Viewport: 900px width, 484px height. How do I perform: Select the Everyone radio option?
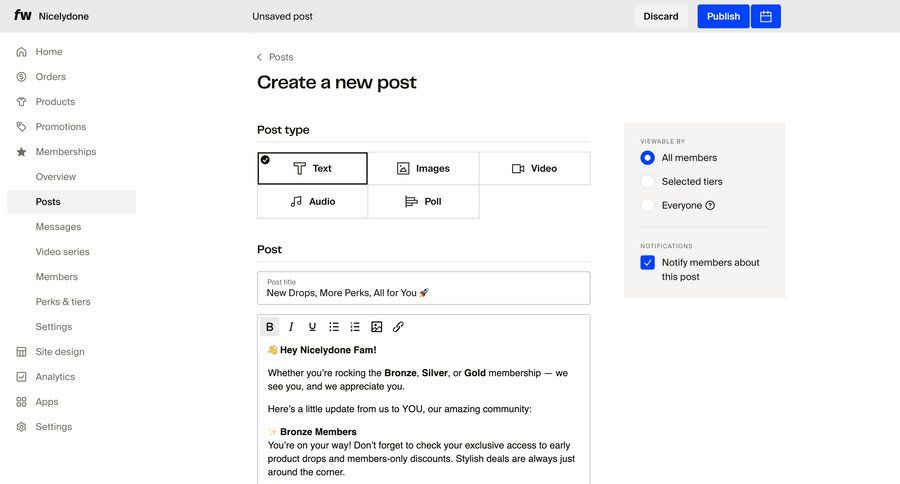click(x=647, y=206)
